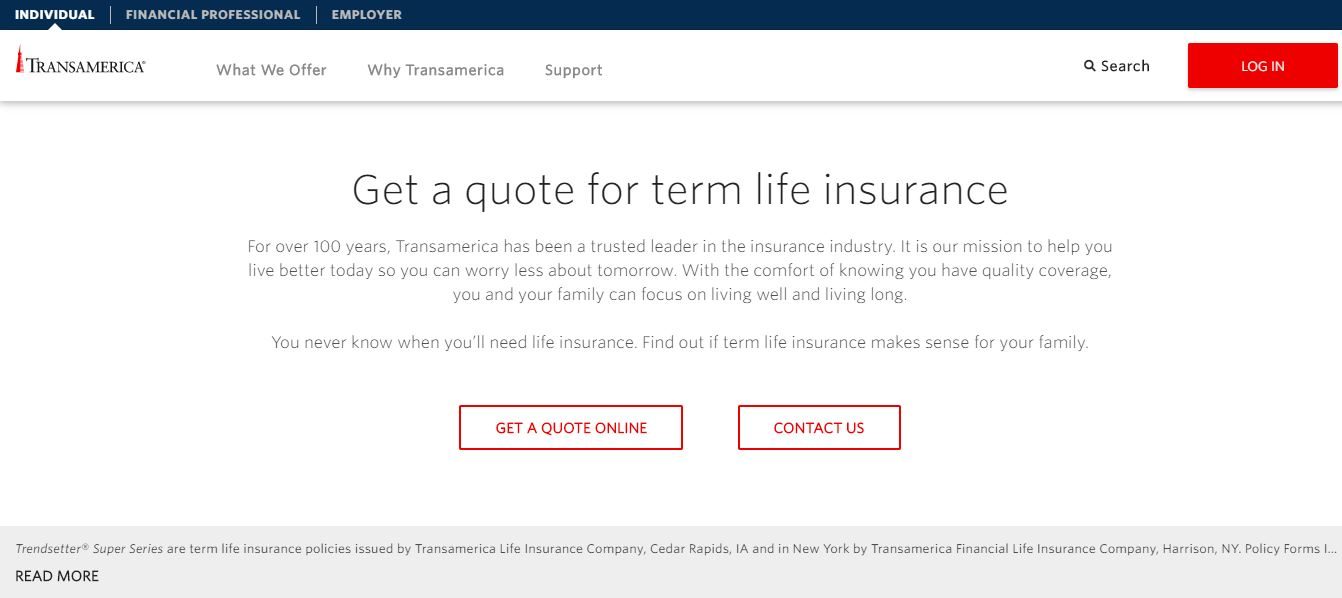Viewport: 1342px width, 598px height.
Task: Click the Search label next to the magnifier
Action: pyautogui.click(x=1126, y=66)
